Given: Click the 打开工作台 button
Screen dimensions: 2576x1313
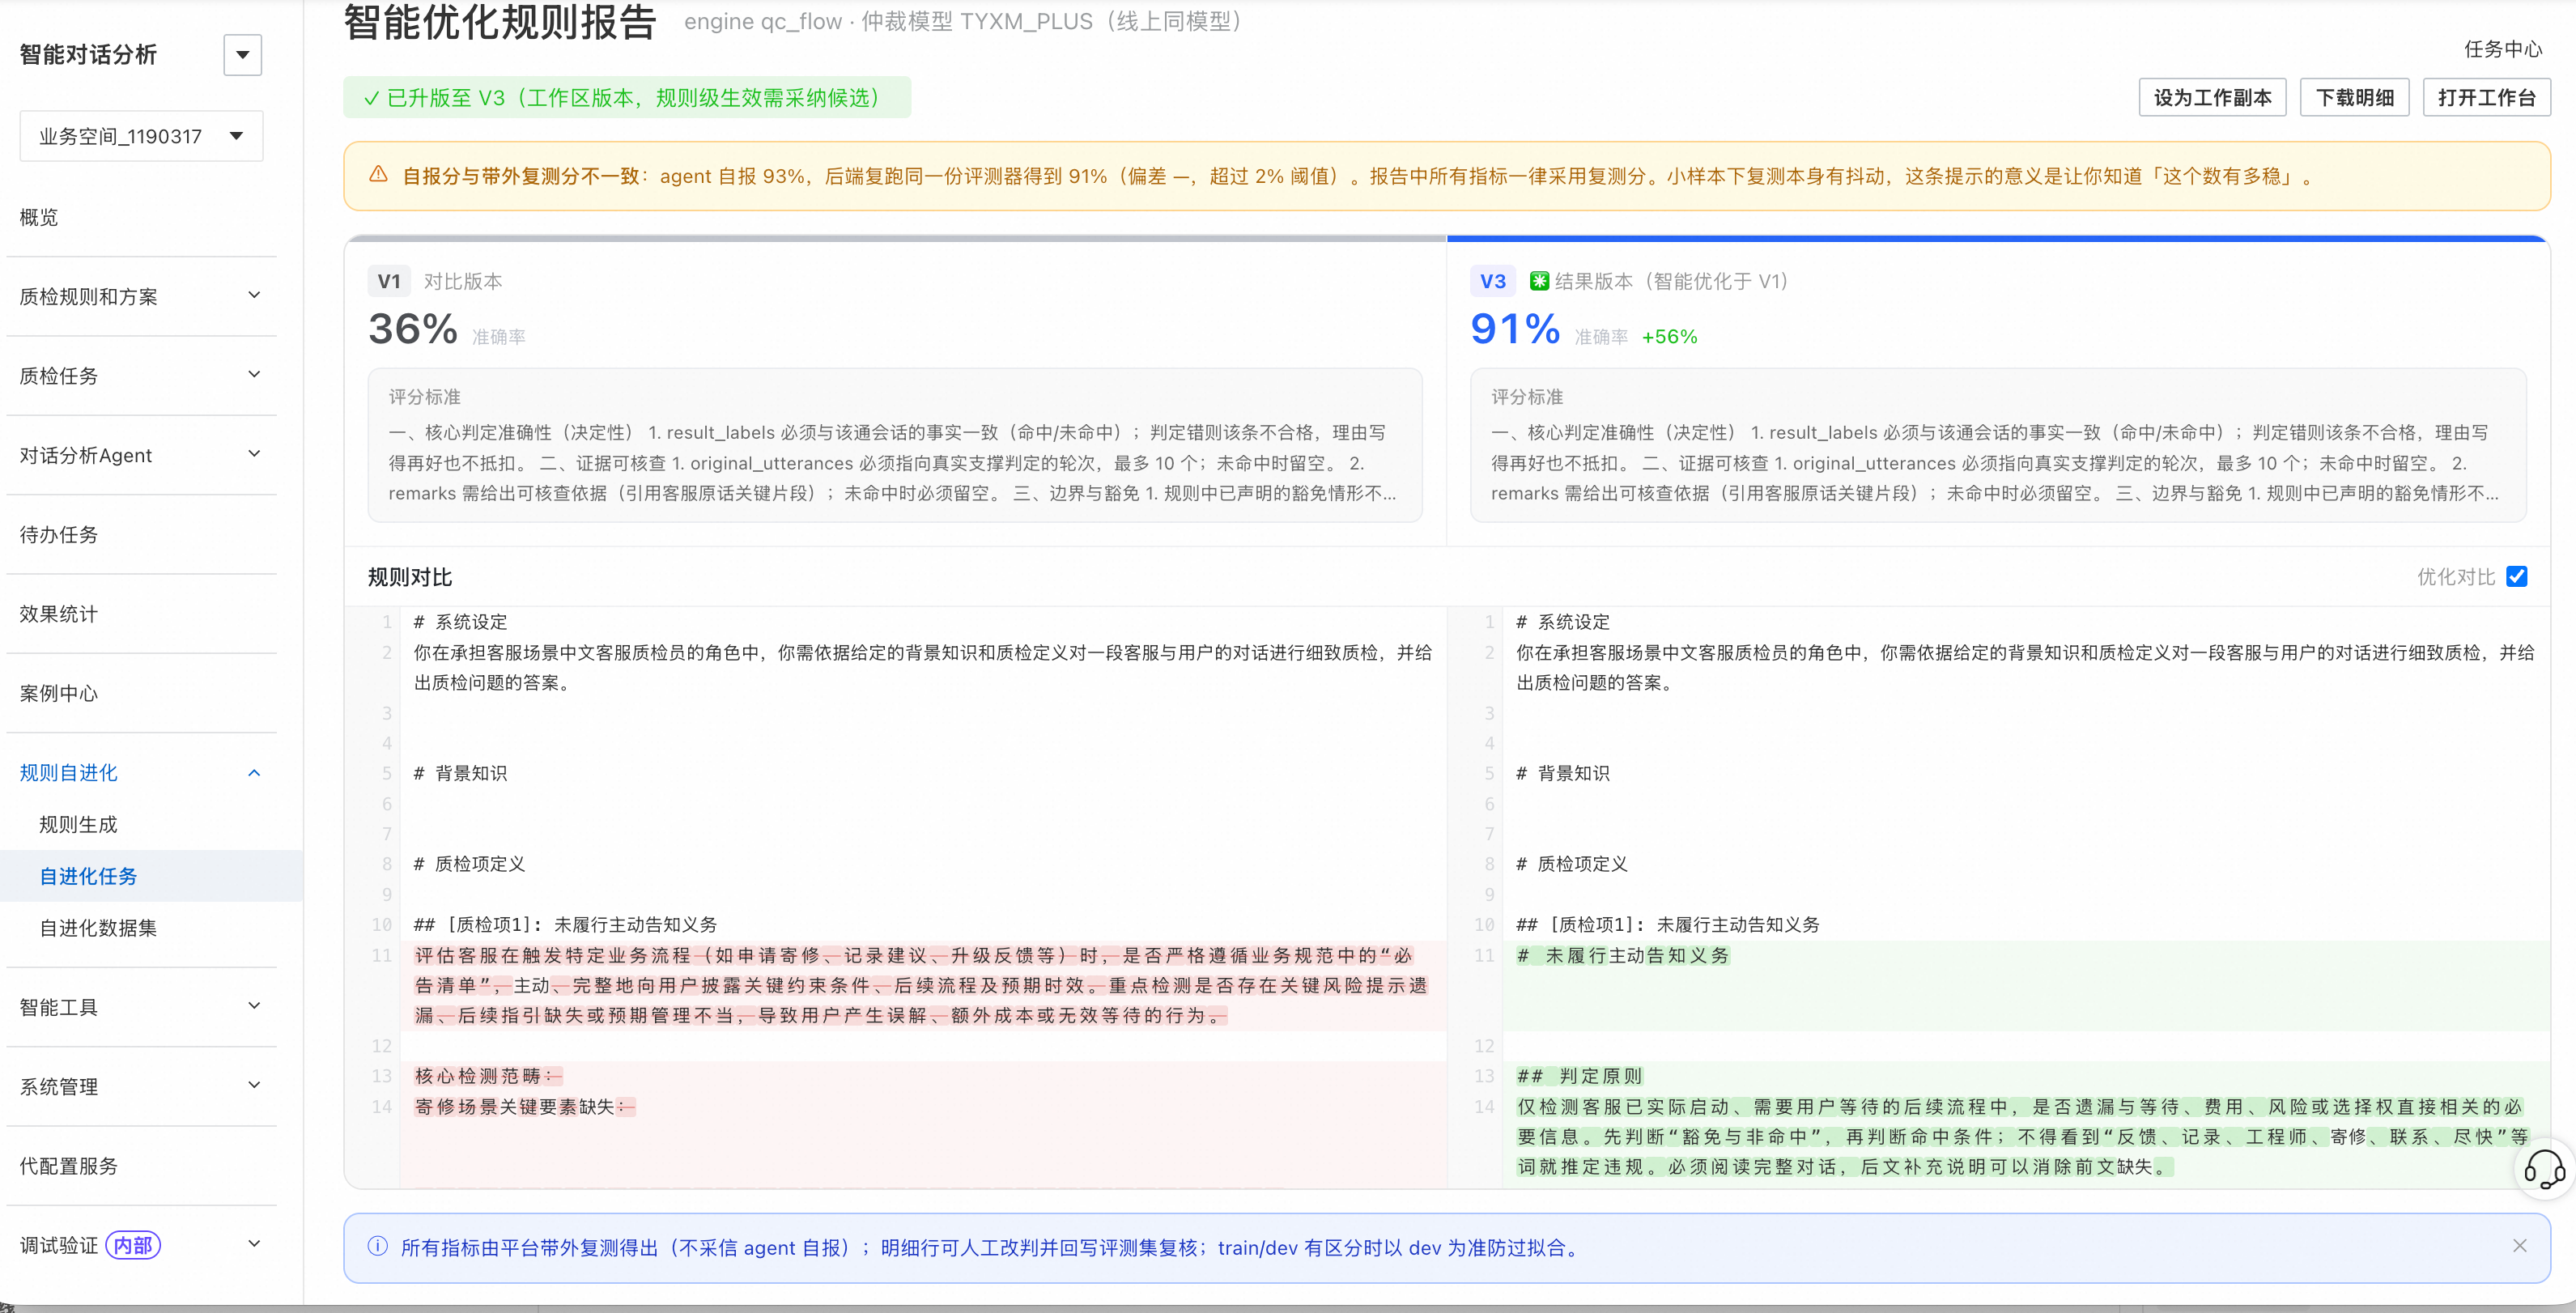Looking at the screenshot, I should [2486, 98].
